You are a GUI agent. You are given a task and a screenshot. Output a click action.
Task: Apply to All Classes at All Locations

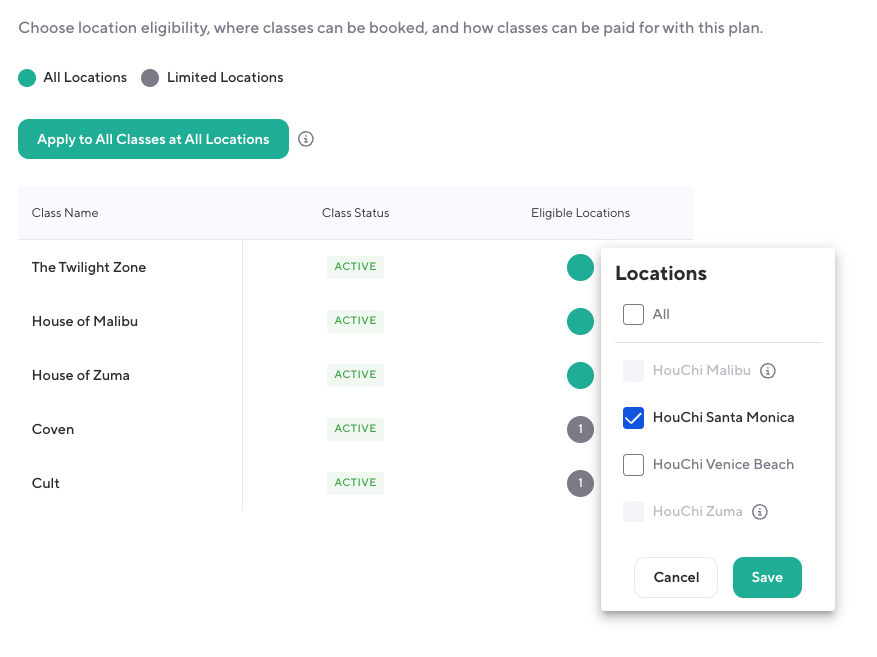coord(153,139)
